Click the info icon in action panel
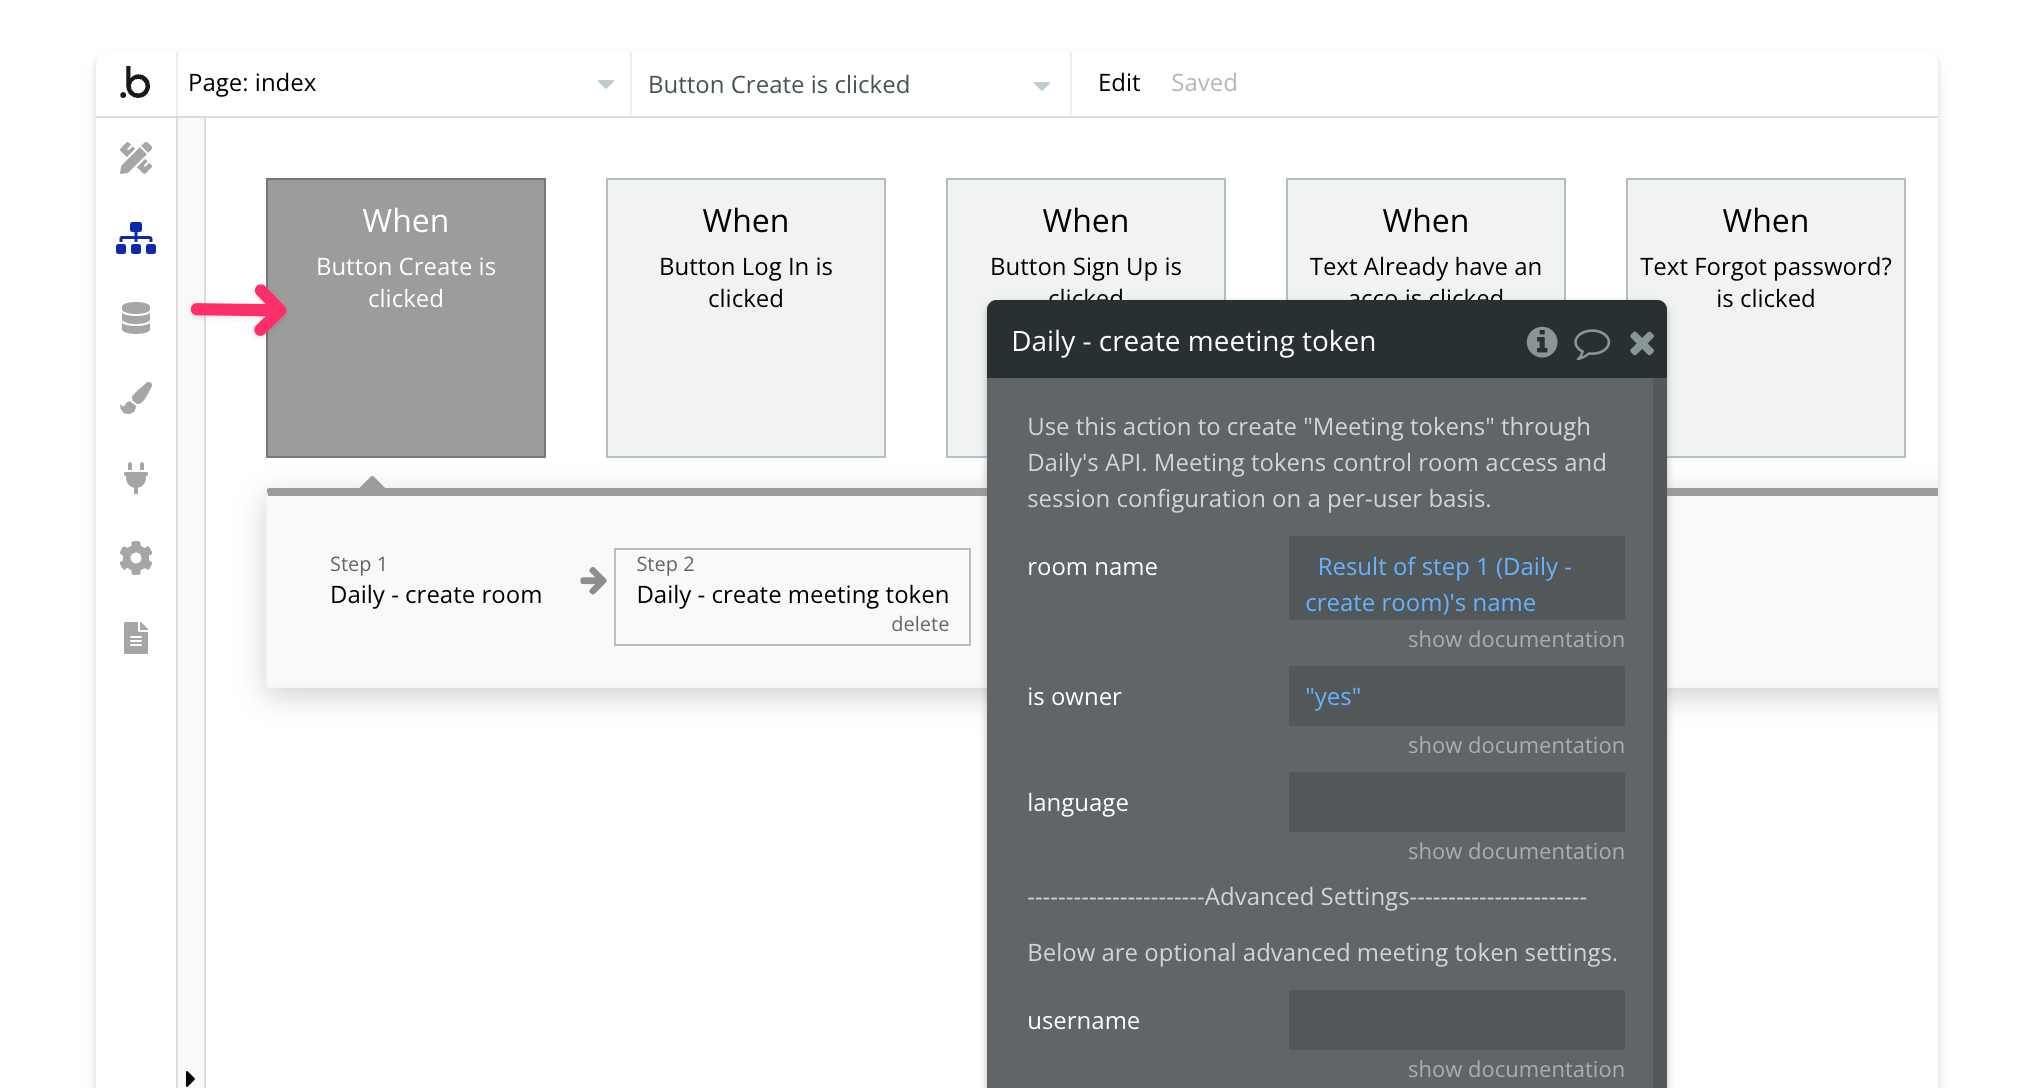The width and height of the screenshot is (2034, 1088). (1541, 342)
